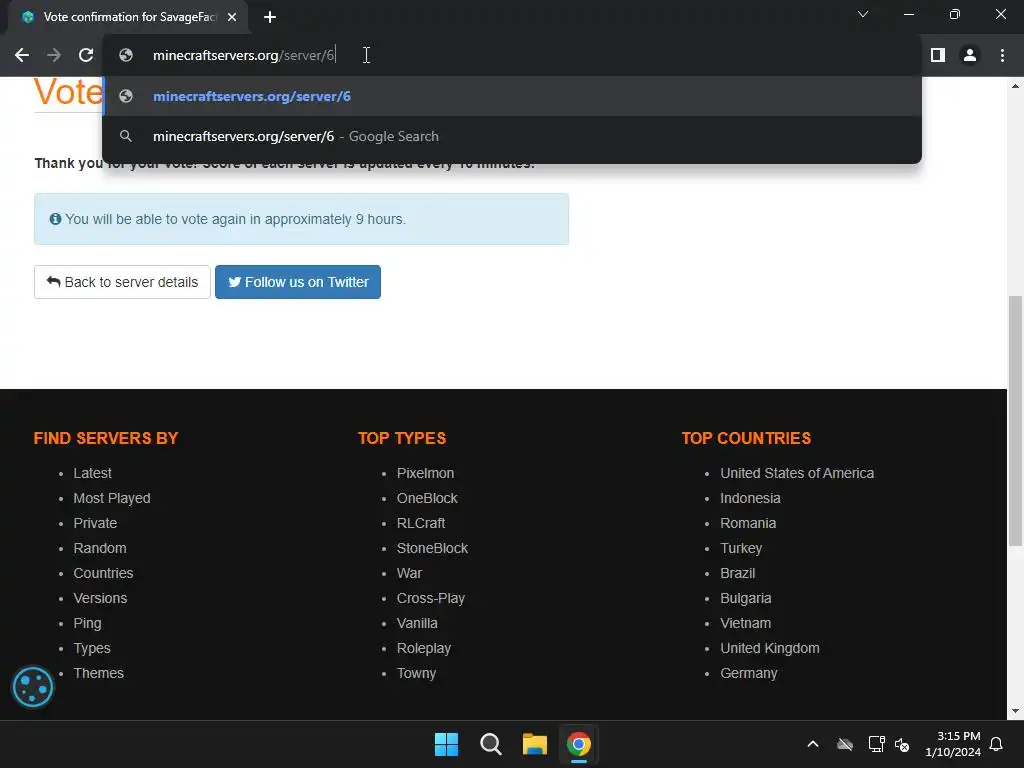1024x768 pixels.
Task: Open the Cross-Play type link
Action: click(430, 598)
